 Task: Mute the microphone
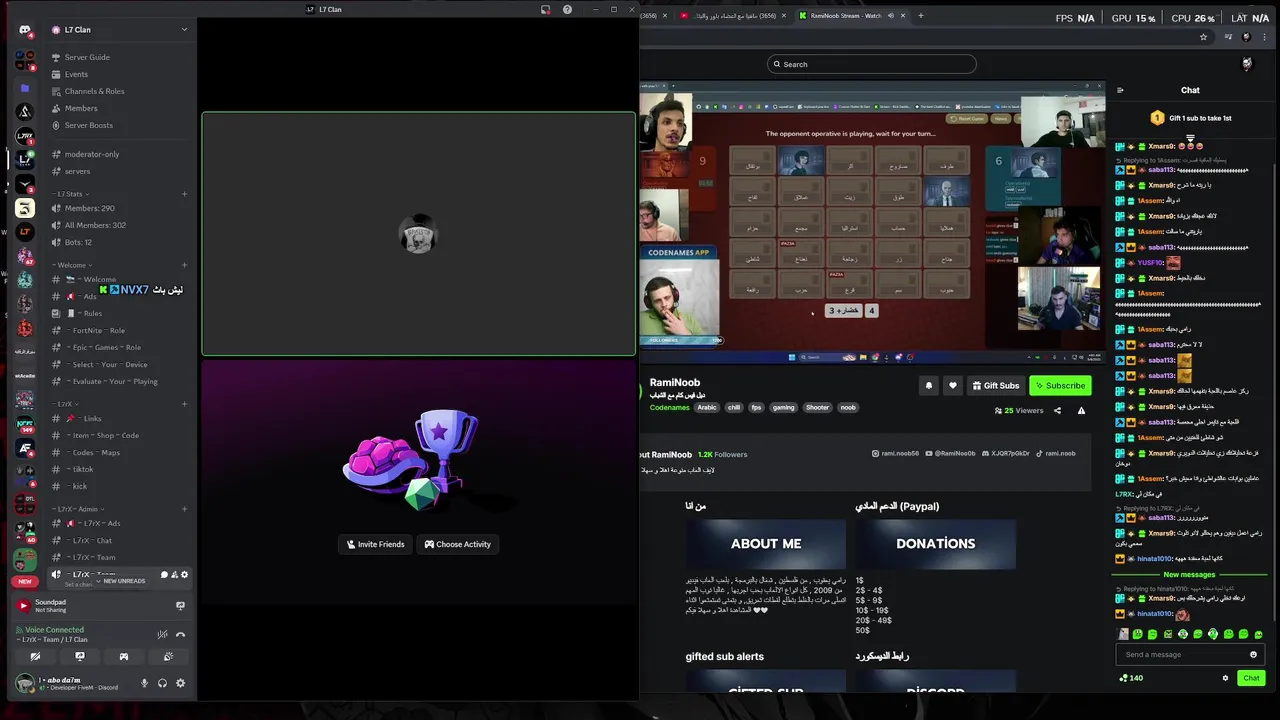pos(144,683)
